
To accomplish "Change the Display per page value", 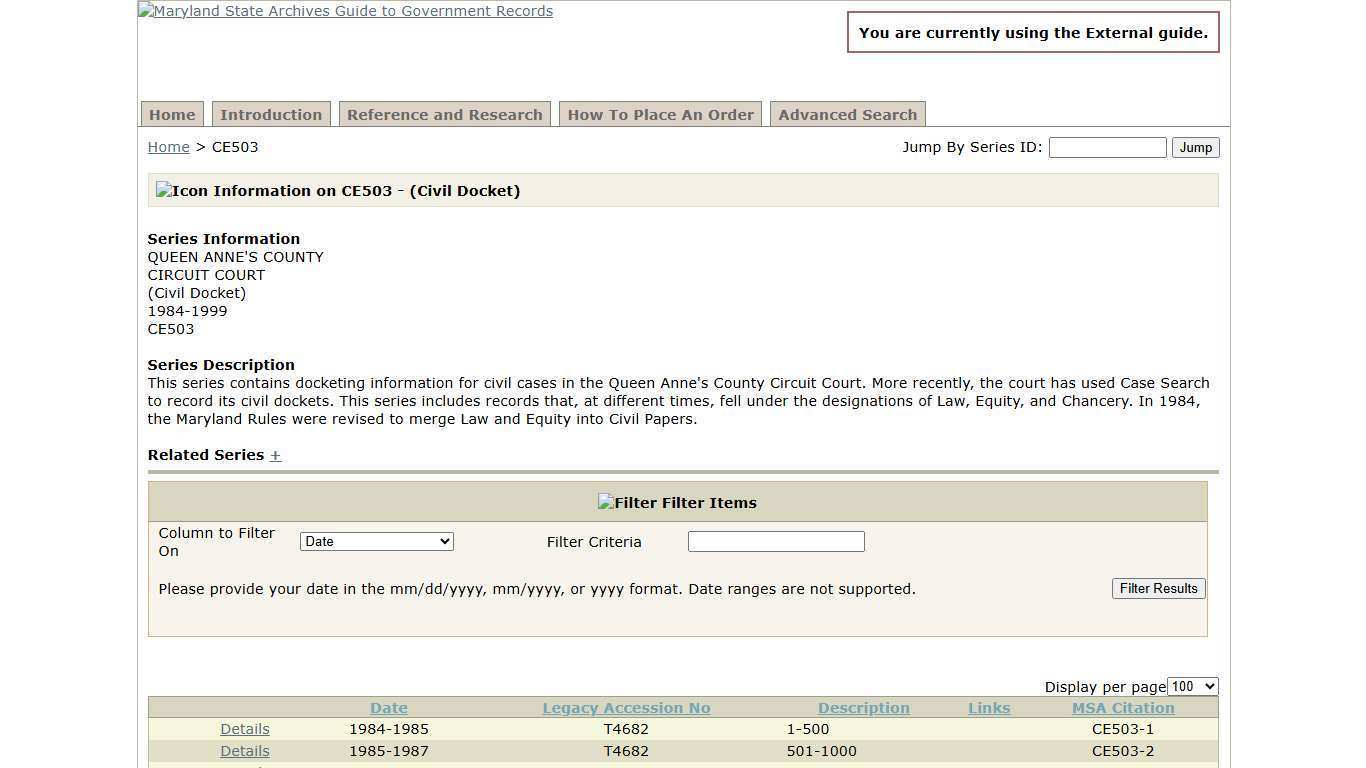I will point(1192,686).
